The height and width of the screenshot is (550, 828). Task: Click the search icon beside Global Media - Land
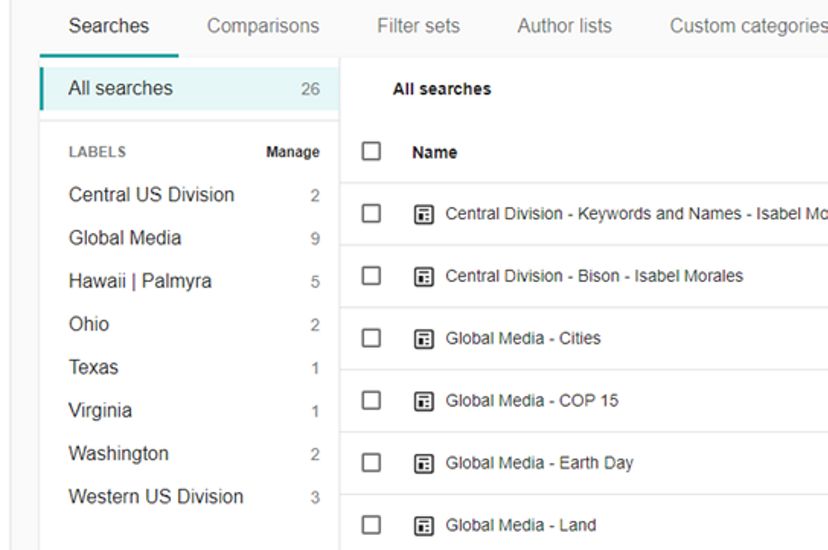[x=424, y=525]
